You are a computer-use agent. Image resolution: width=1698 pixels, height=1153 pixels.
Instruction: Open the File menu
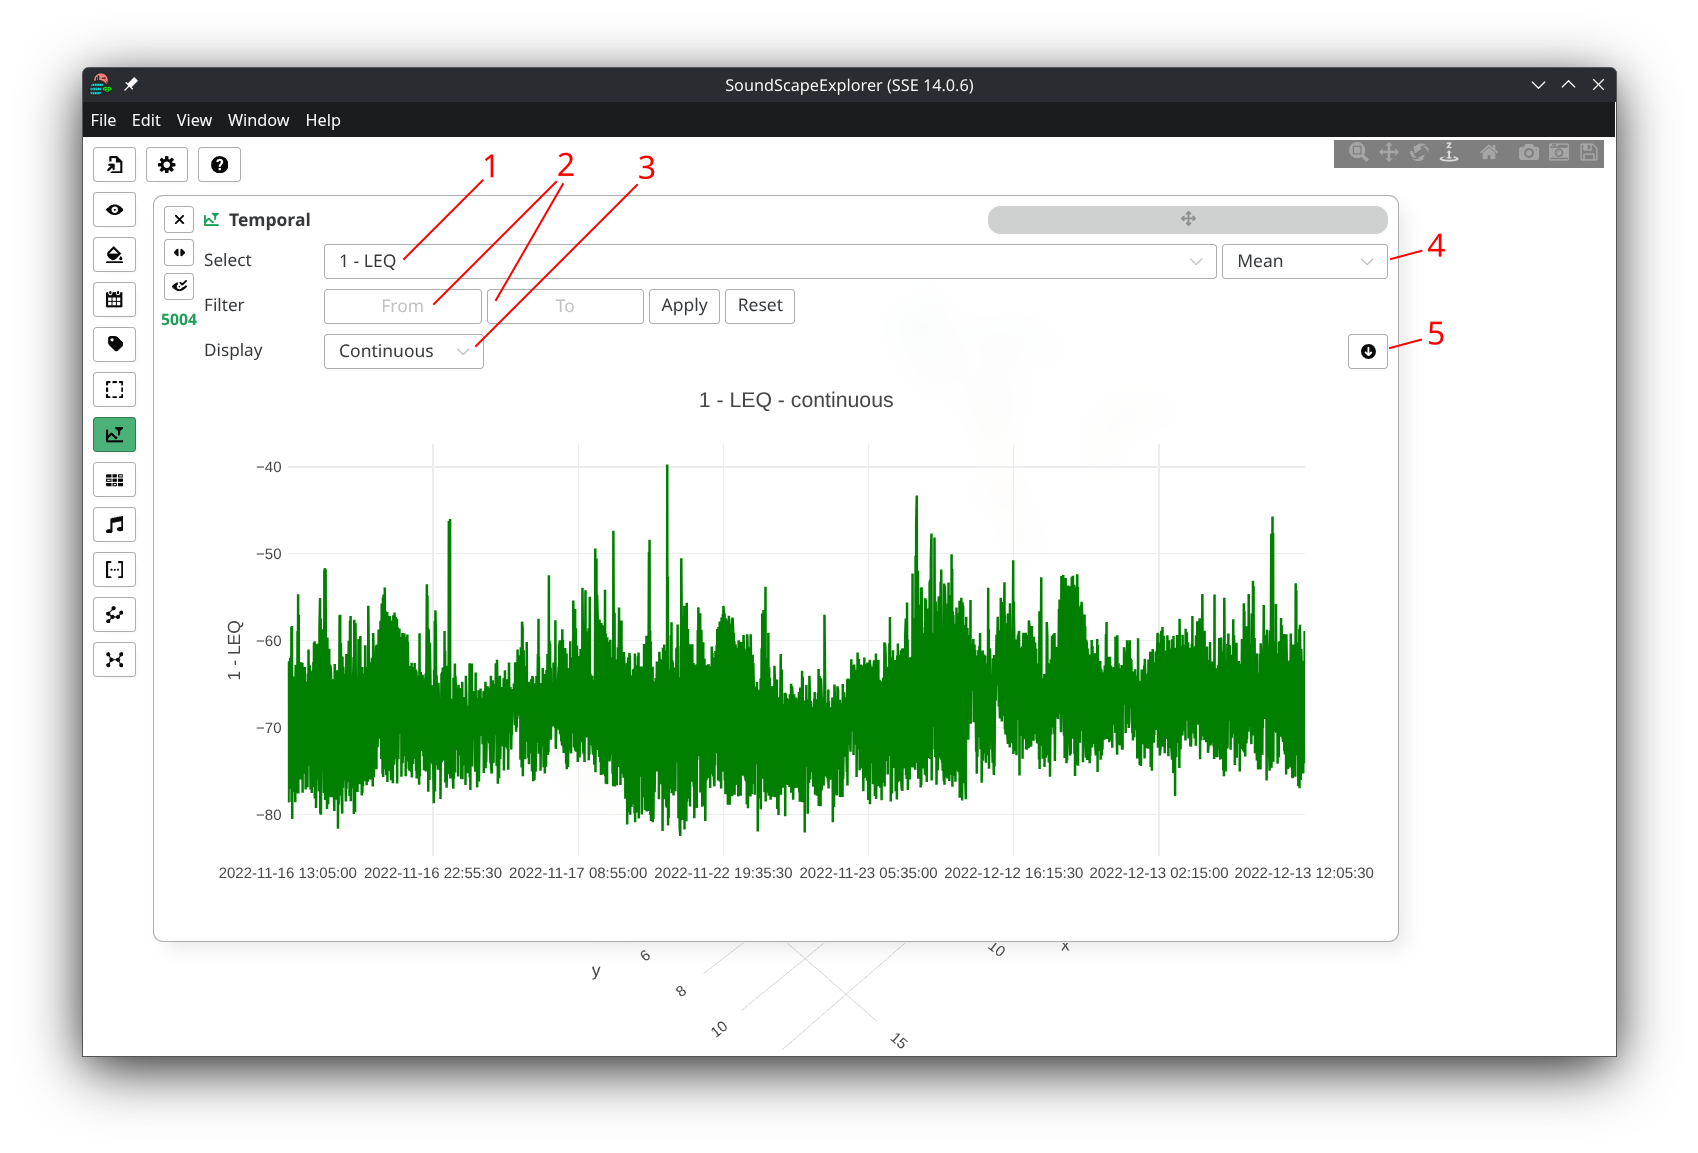103,120
